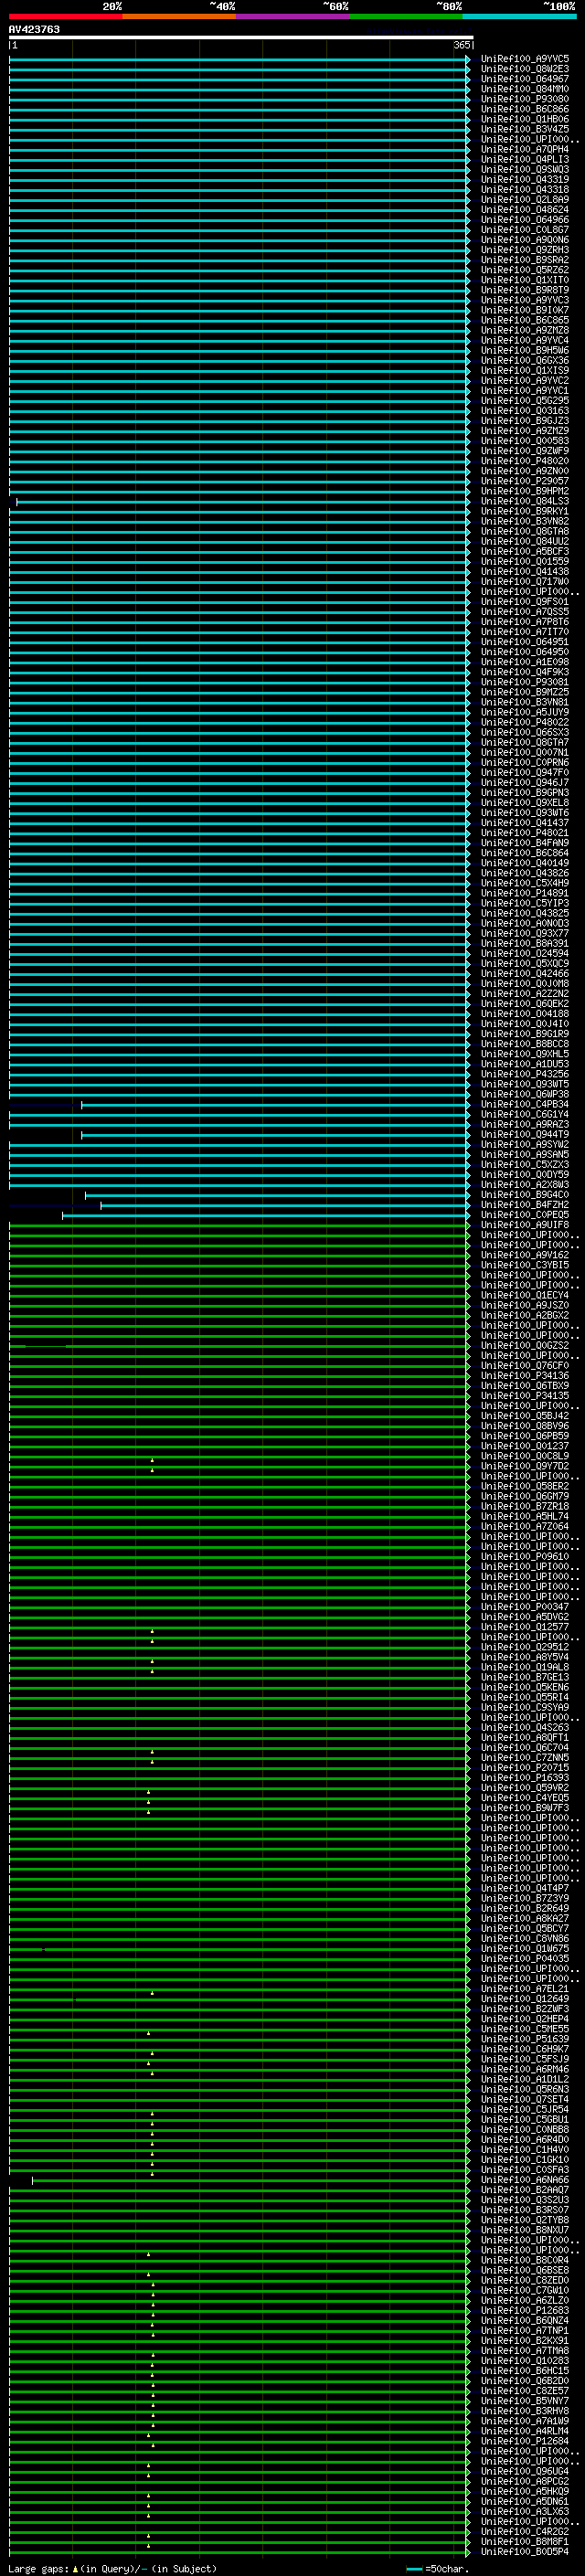Select label UniRef100_O48624

pos(525,209)
